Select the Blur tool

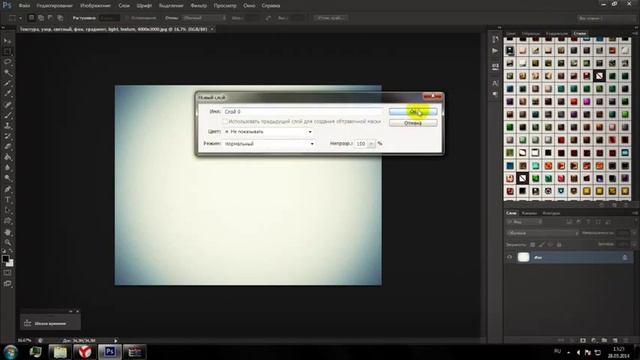(7, 168)
